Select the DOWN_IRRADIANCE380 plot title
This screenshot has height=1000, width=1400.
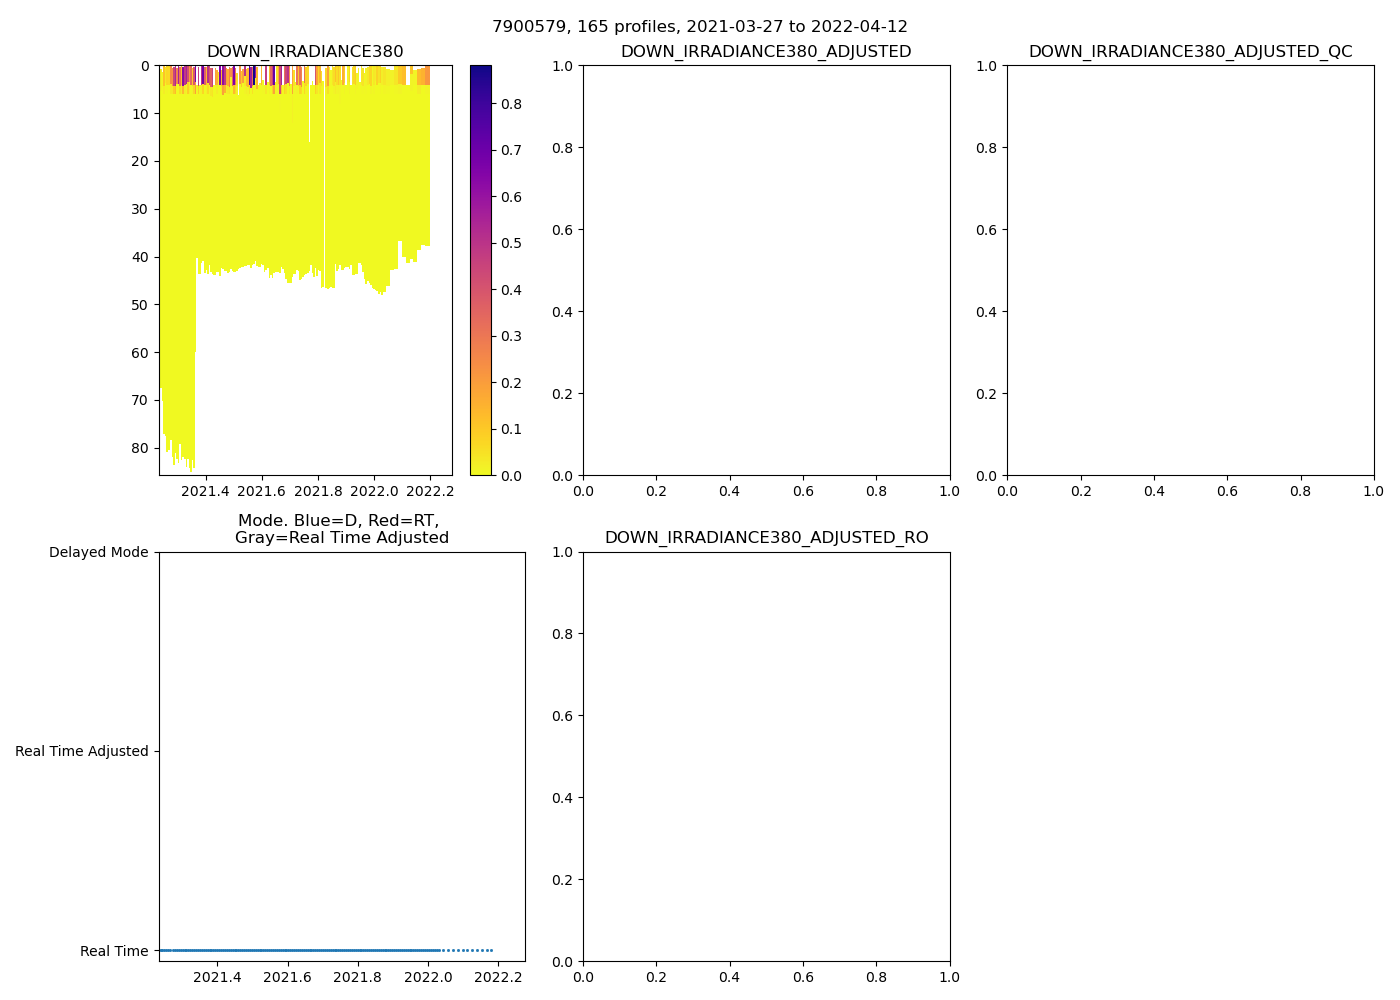tap(305, 52)
